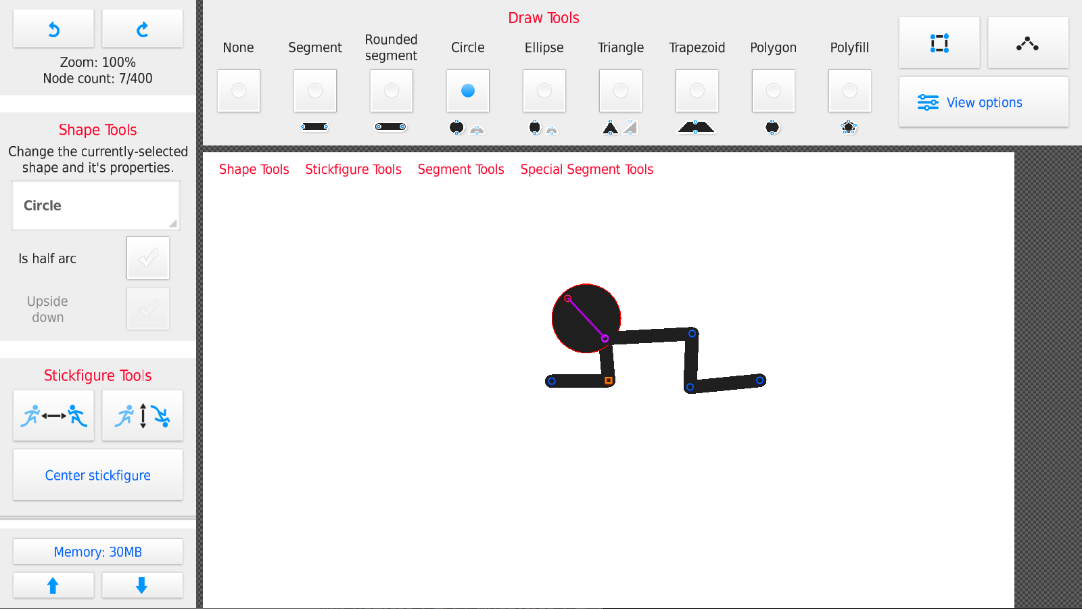
Task: Click the Node count: 7/400 text
Action: coord(98,78)
